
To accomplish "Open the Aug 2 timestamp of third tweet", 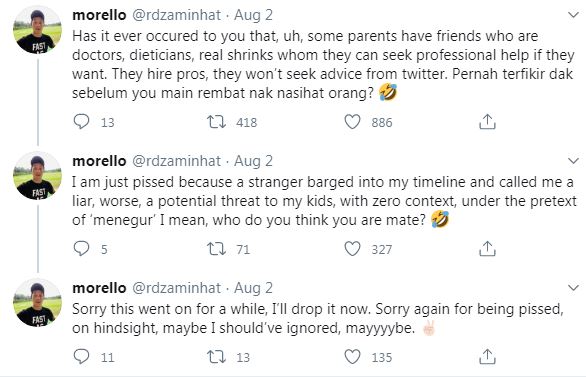I will click(x=253, y=288).
